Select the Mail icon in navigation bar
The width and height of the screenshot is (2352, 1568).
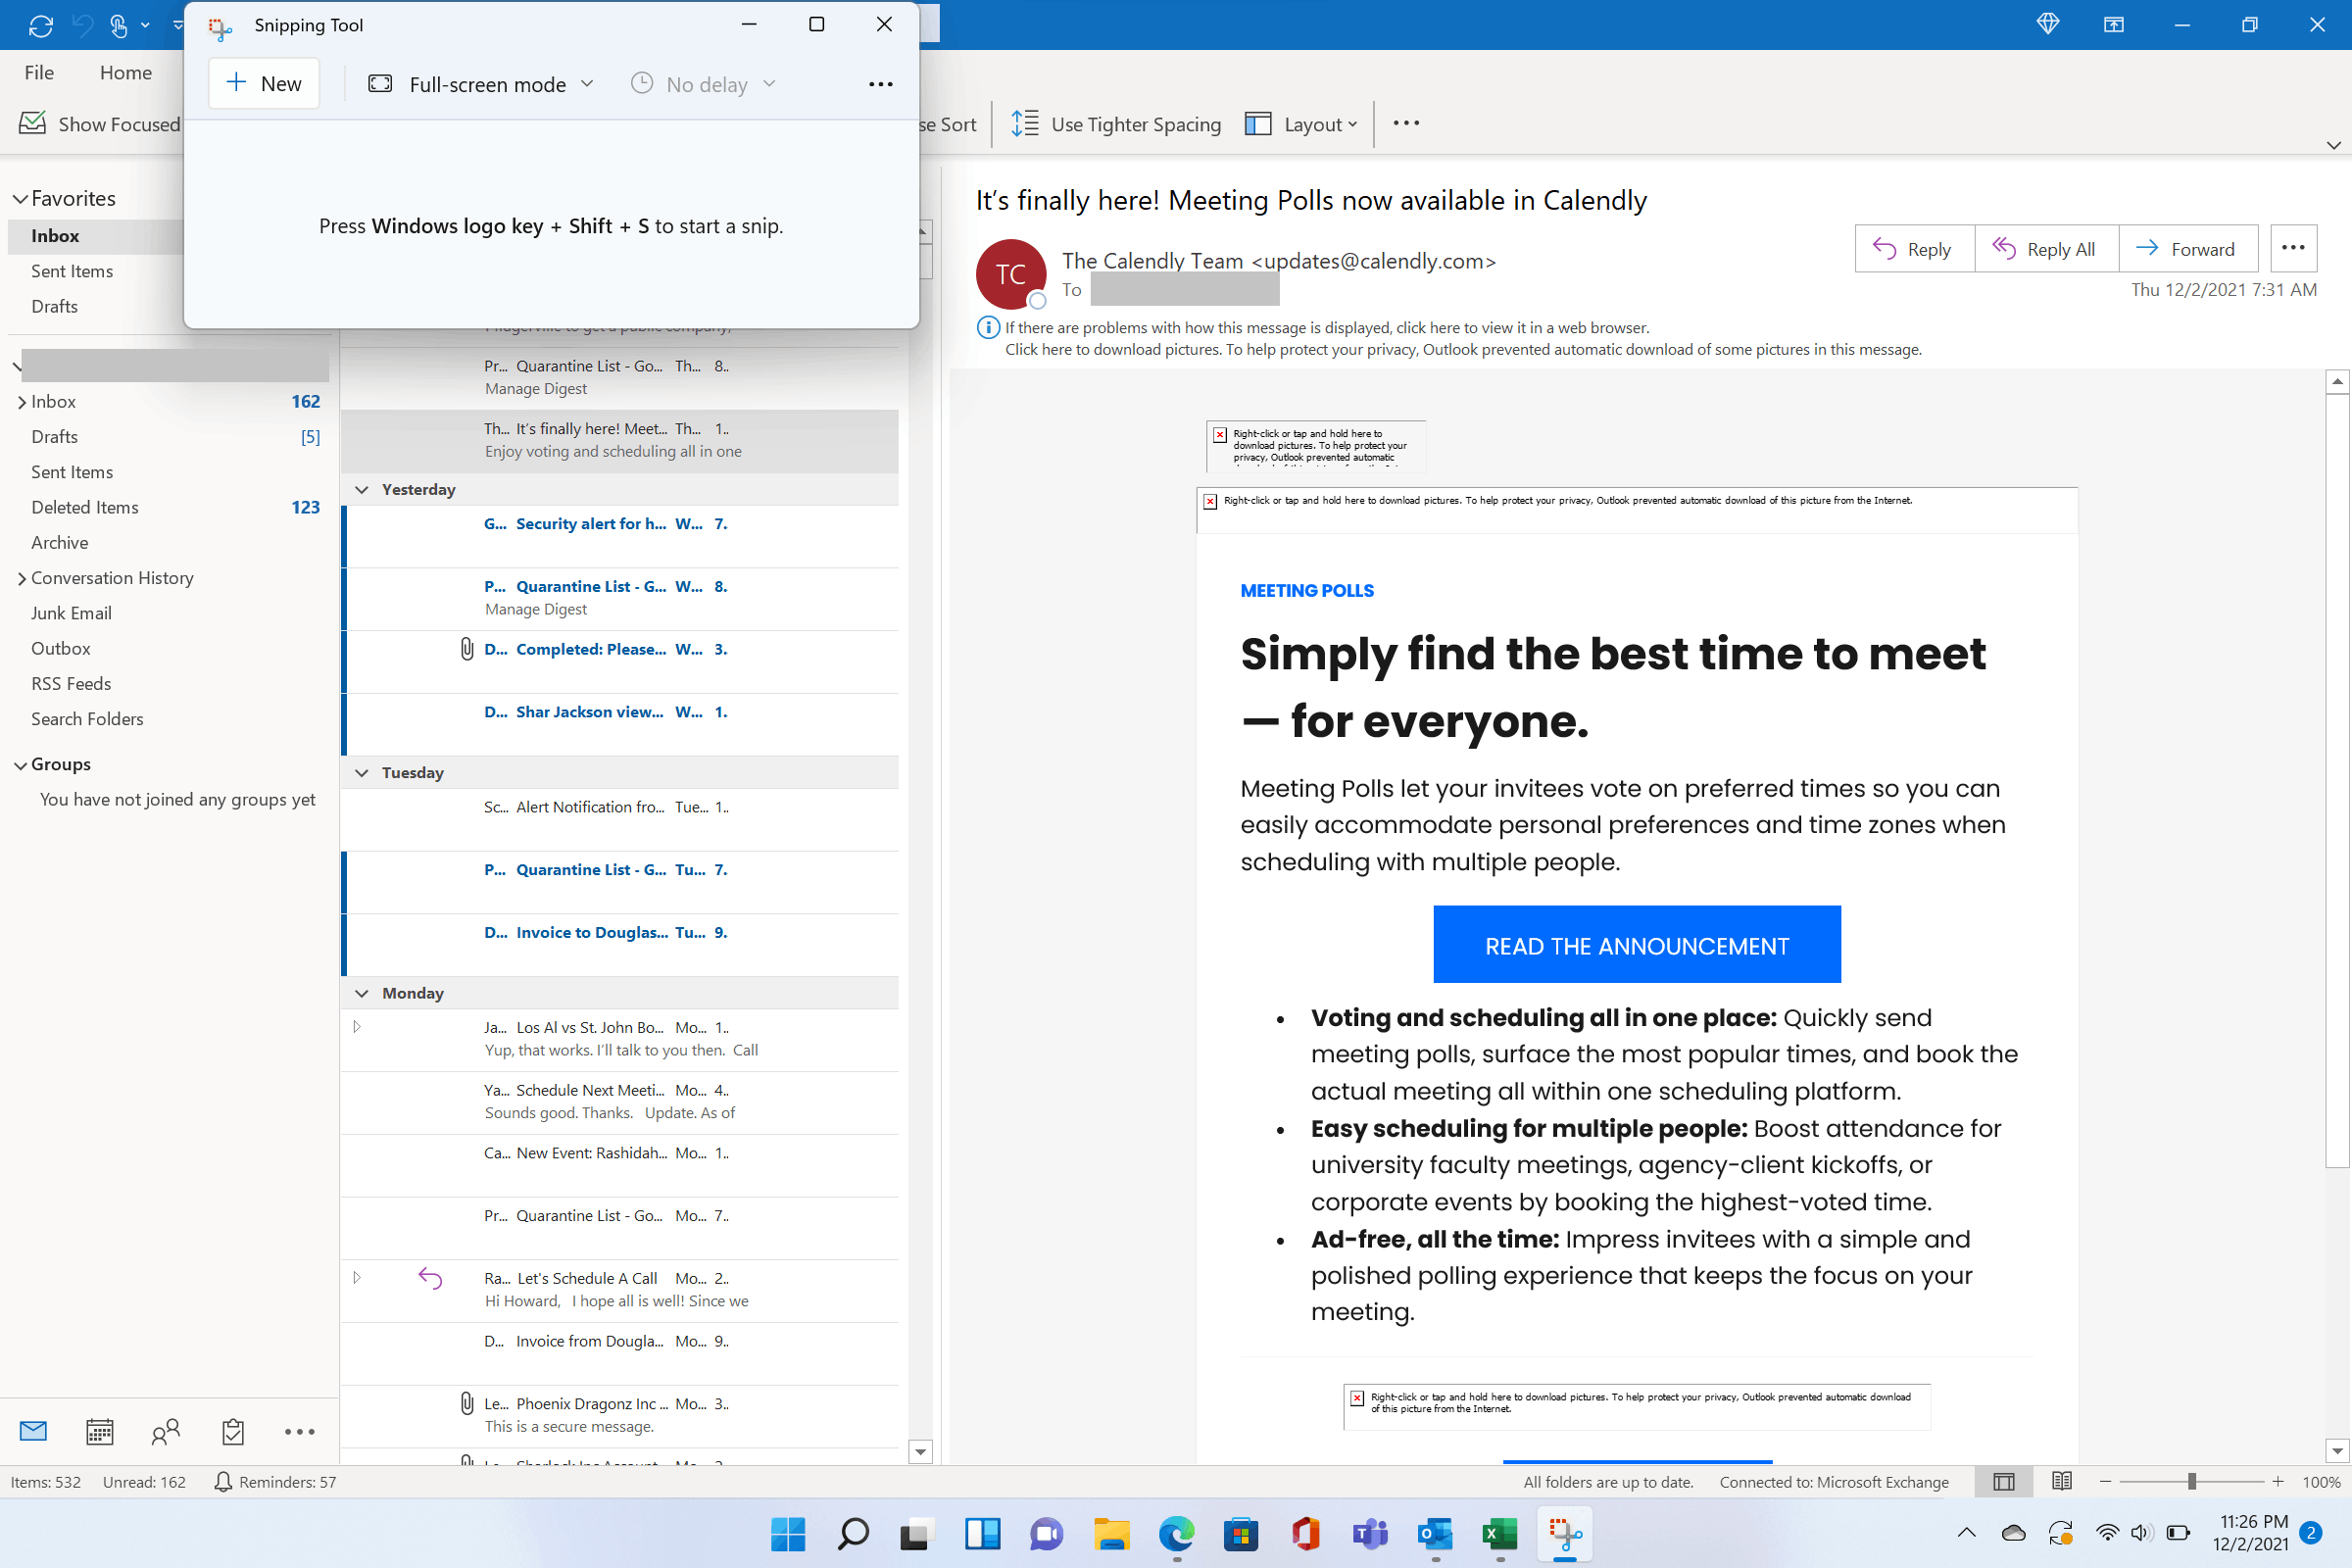(33, 1431)
